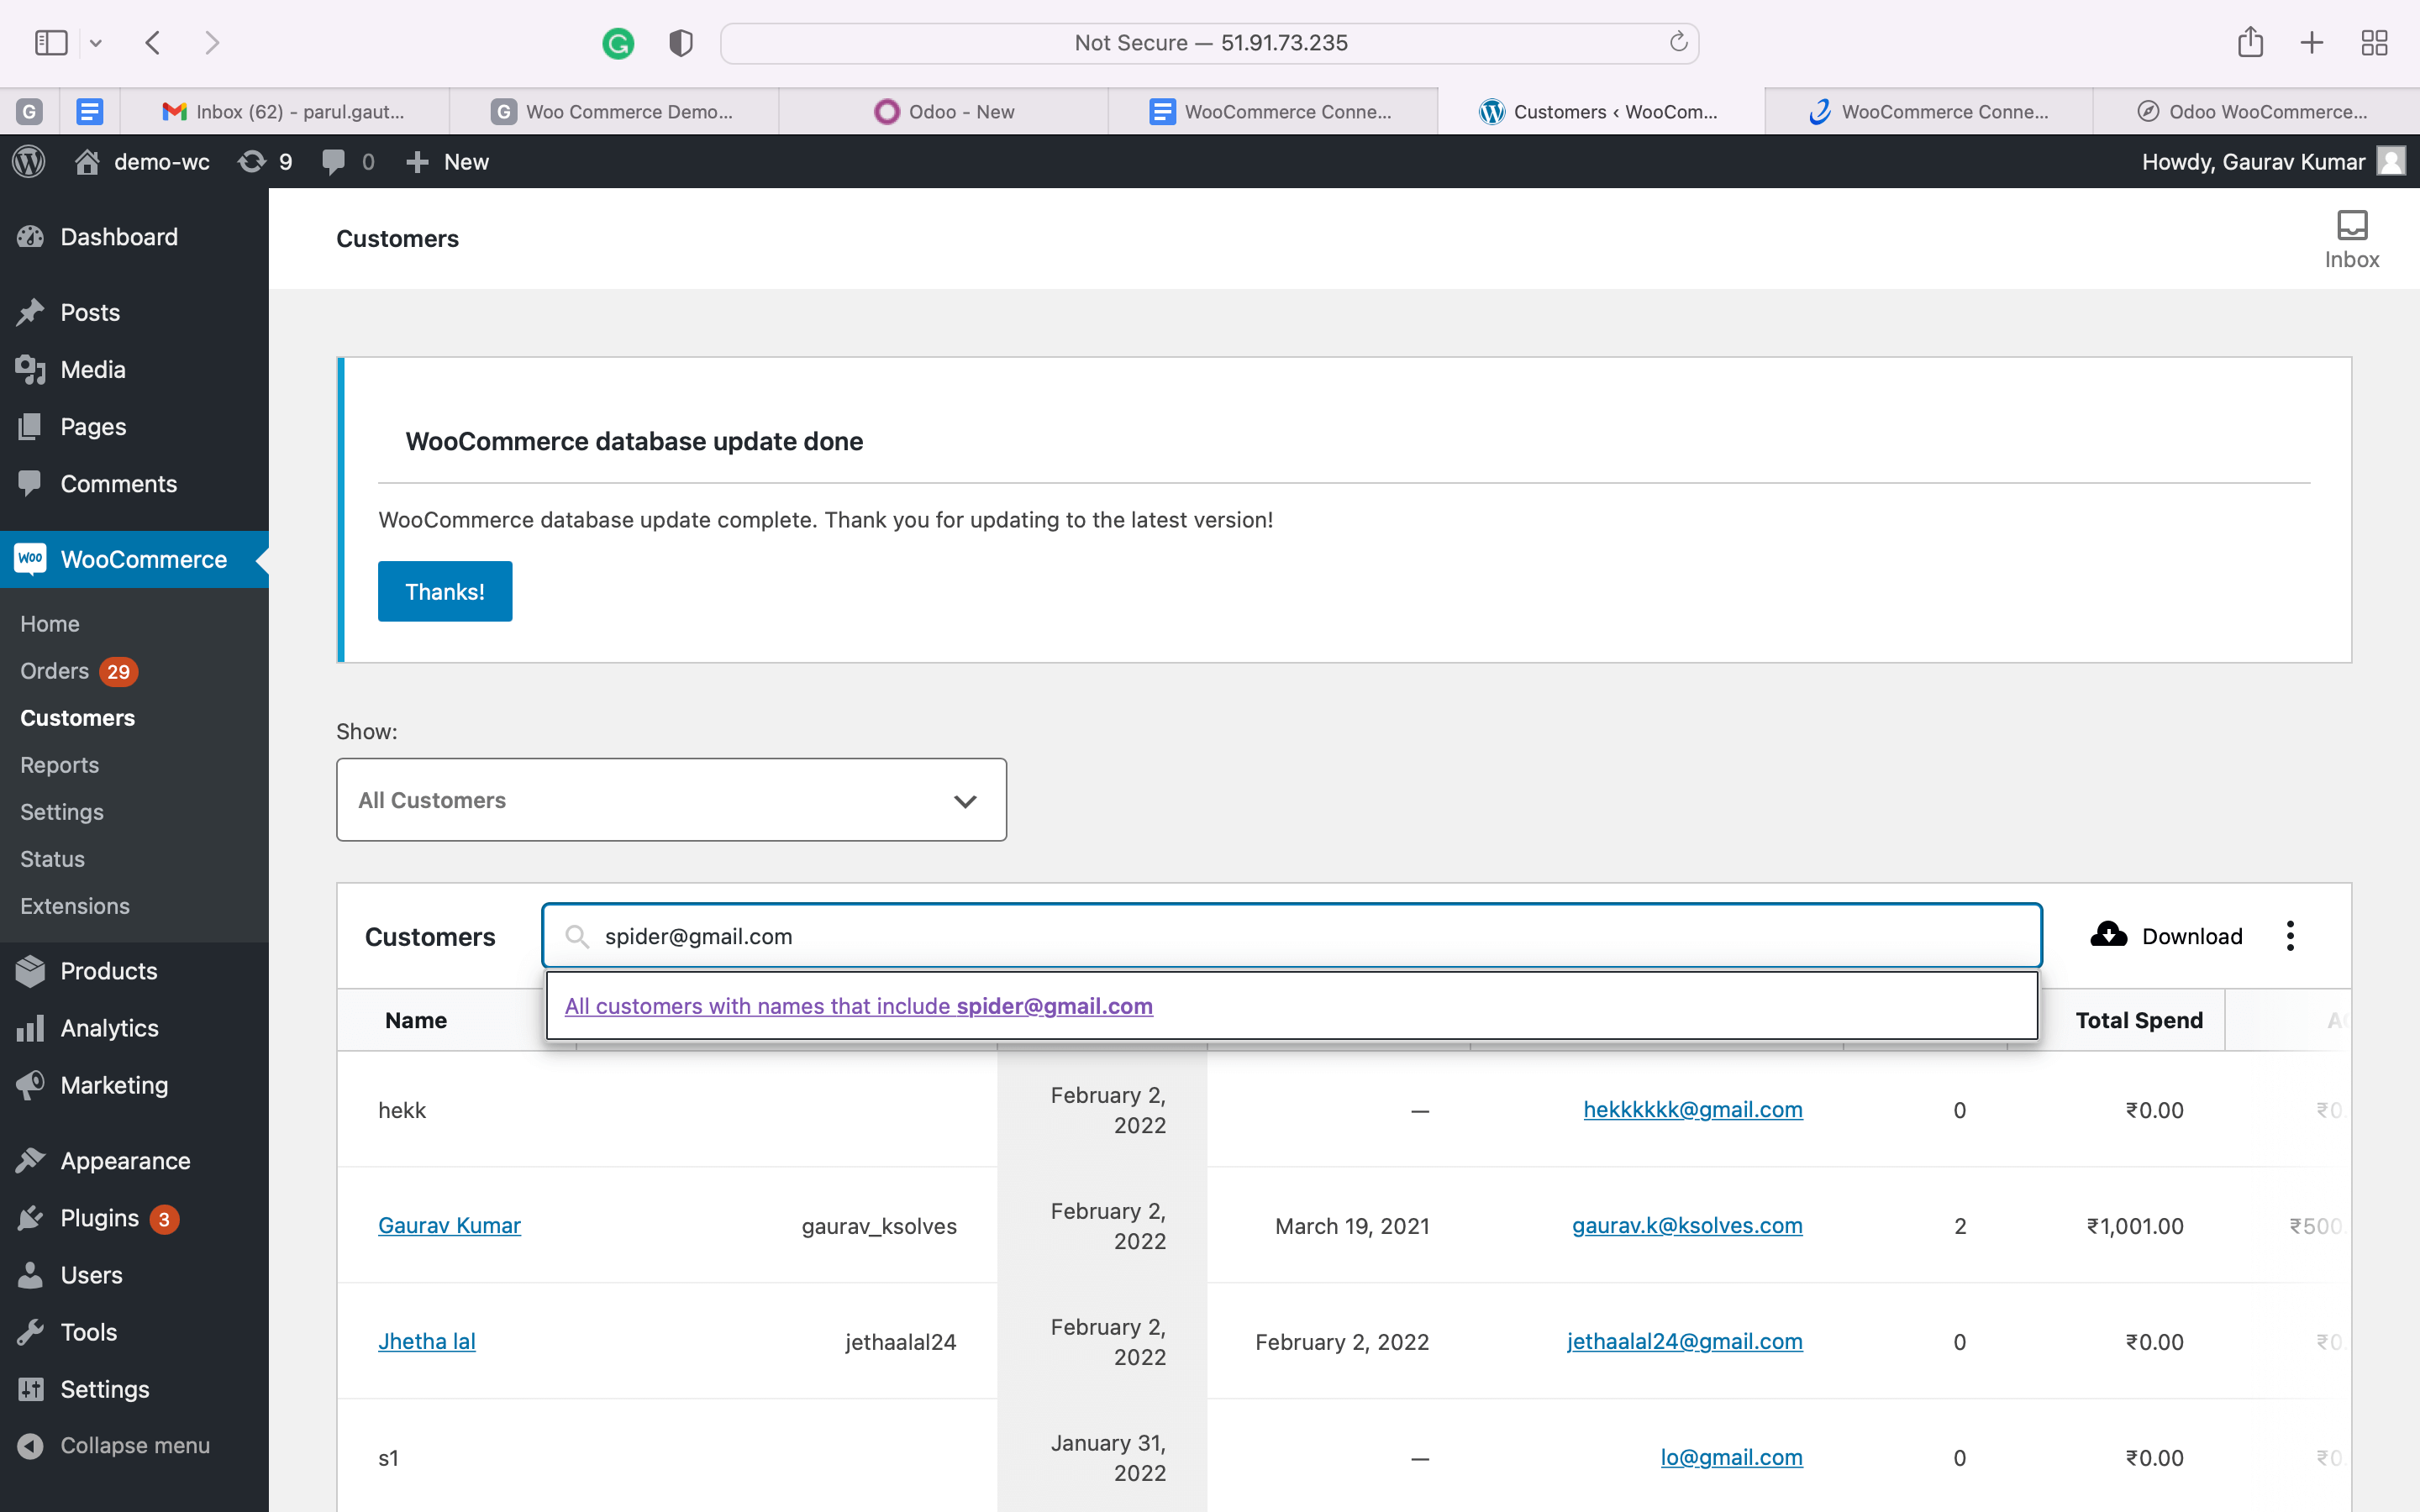Viewport: 2420px width, 1512px height.
Task: Reload the page with the refresh icon
Action: (1678, 42)
